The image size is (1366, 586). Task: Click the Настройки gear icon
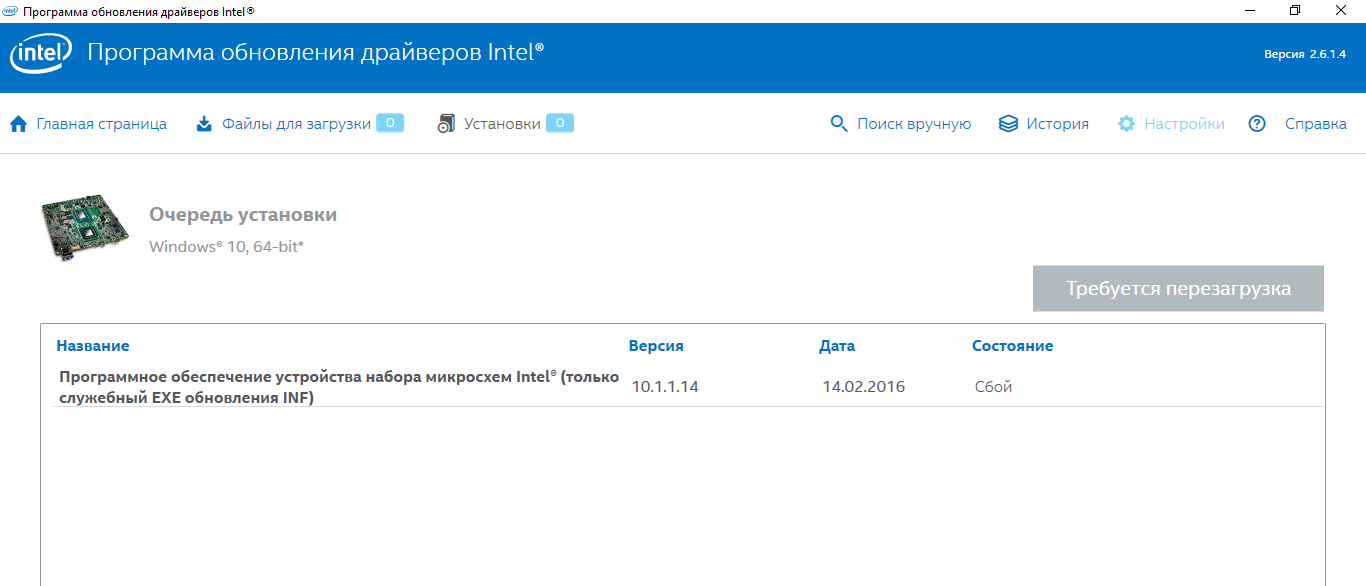1127,124
